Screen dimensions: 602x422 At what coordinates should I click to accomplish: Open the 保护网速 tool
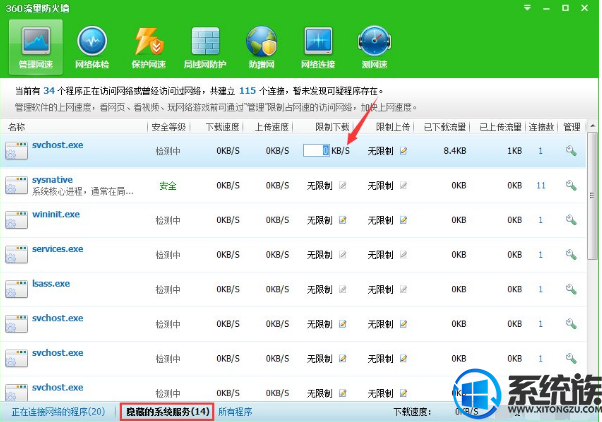pyautogui.click(x=149, y=47)
